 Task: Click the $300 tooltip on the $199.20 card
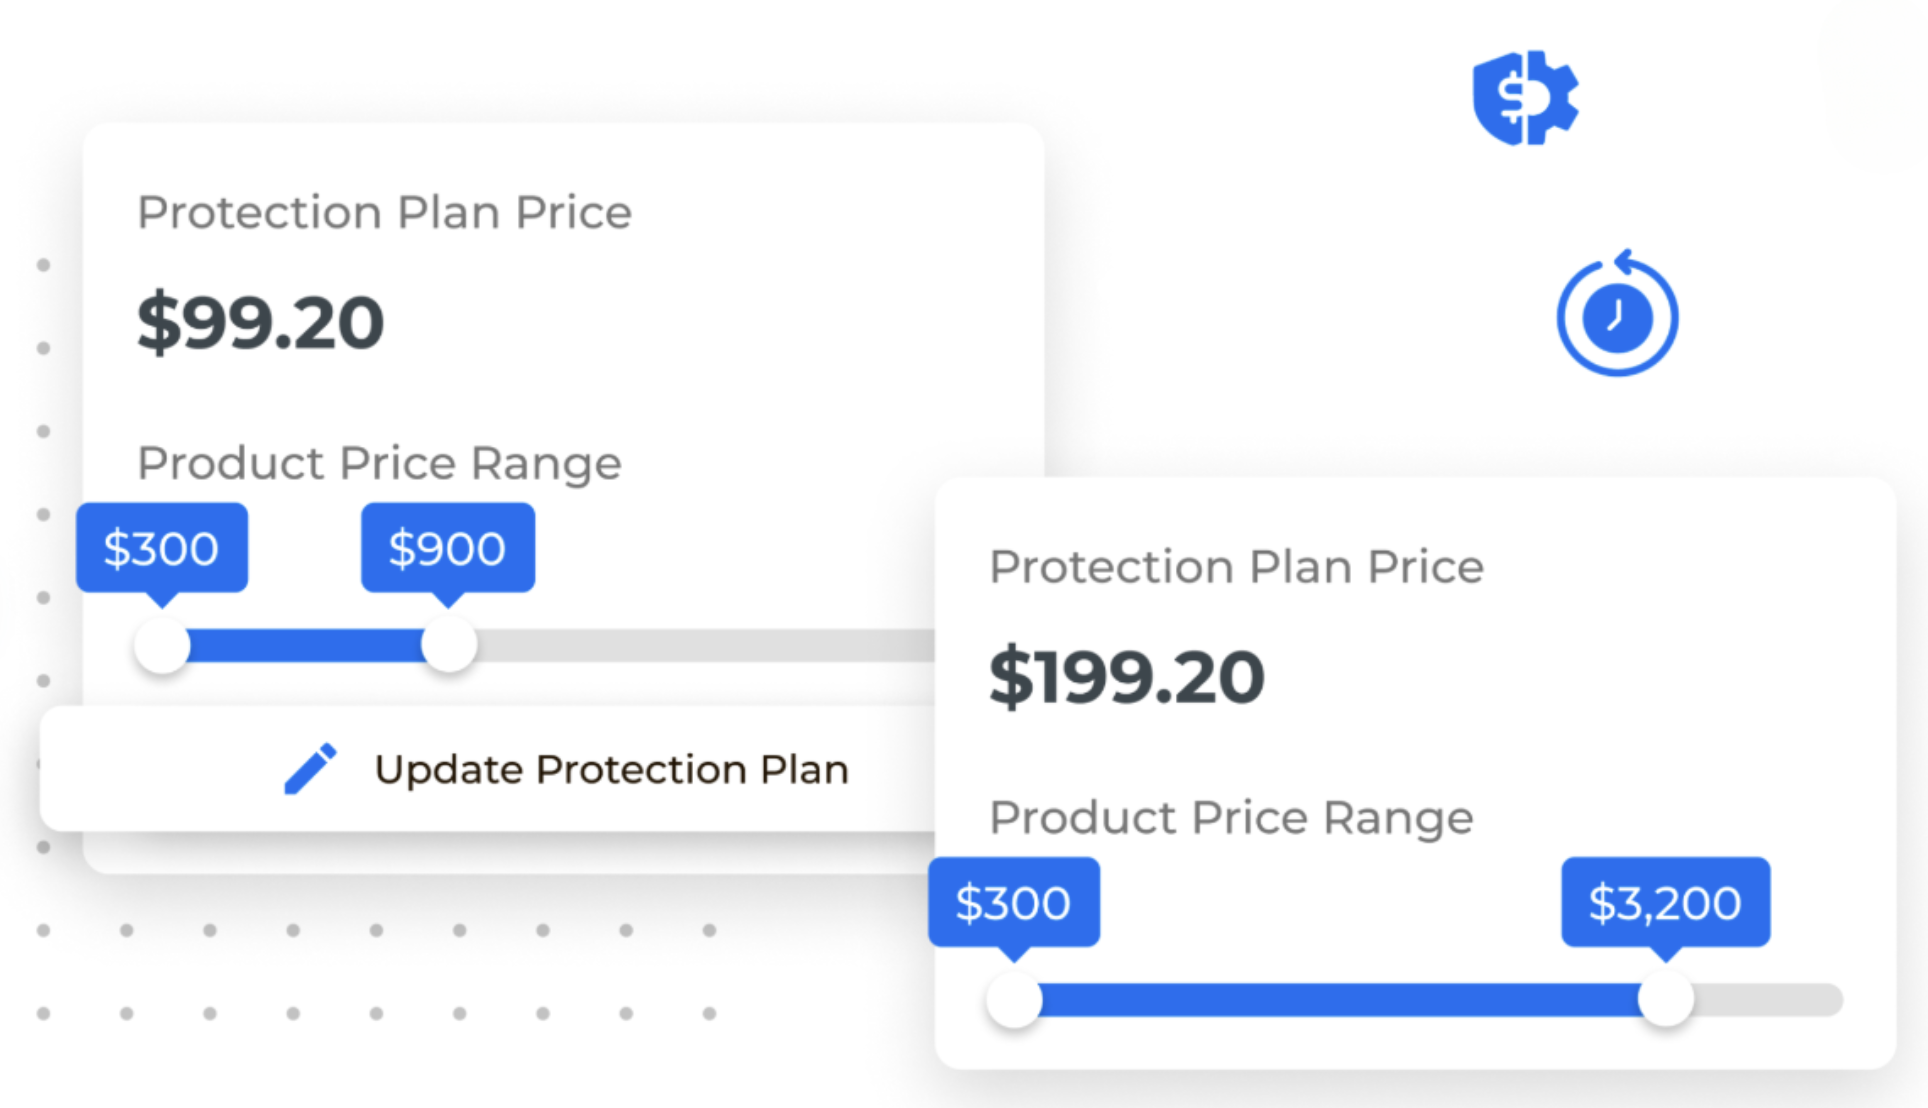(x=1014, y=903)
